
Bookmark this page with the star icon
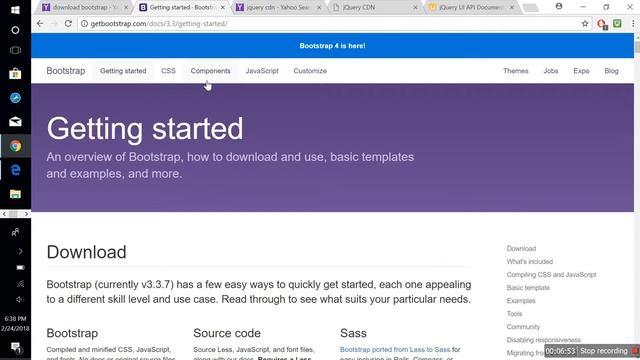click(585, 24)
